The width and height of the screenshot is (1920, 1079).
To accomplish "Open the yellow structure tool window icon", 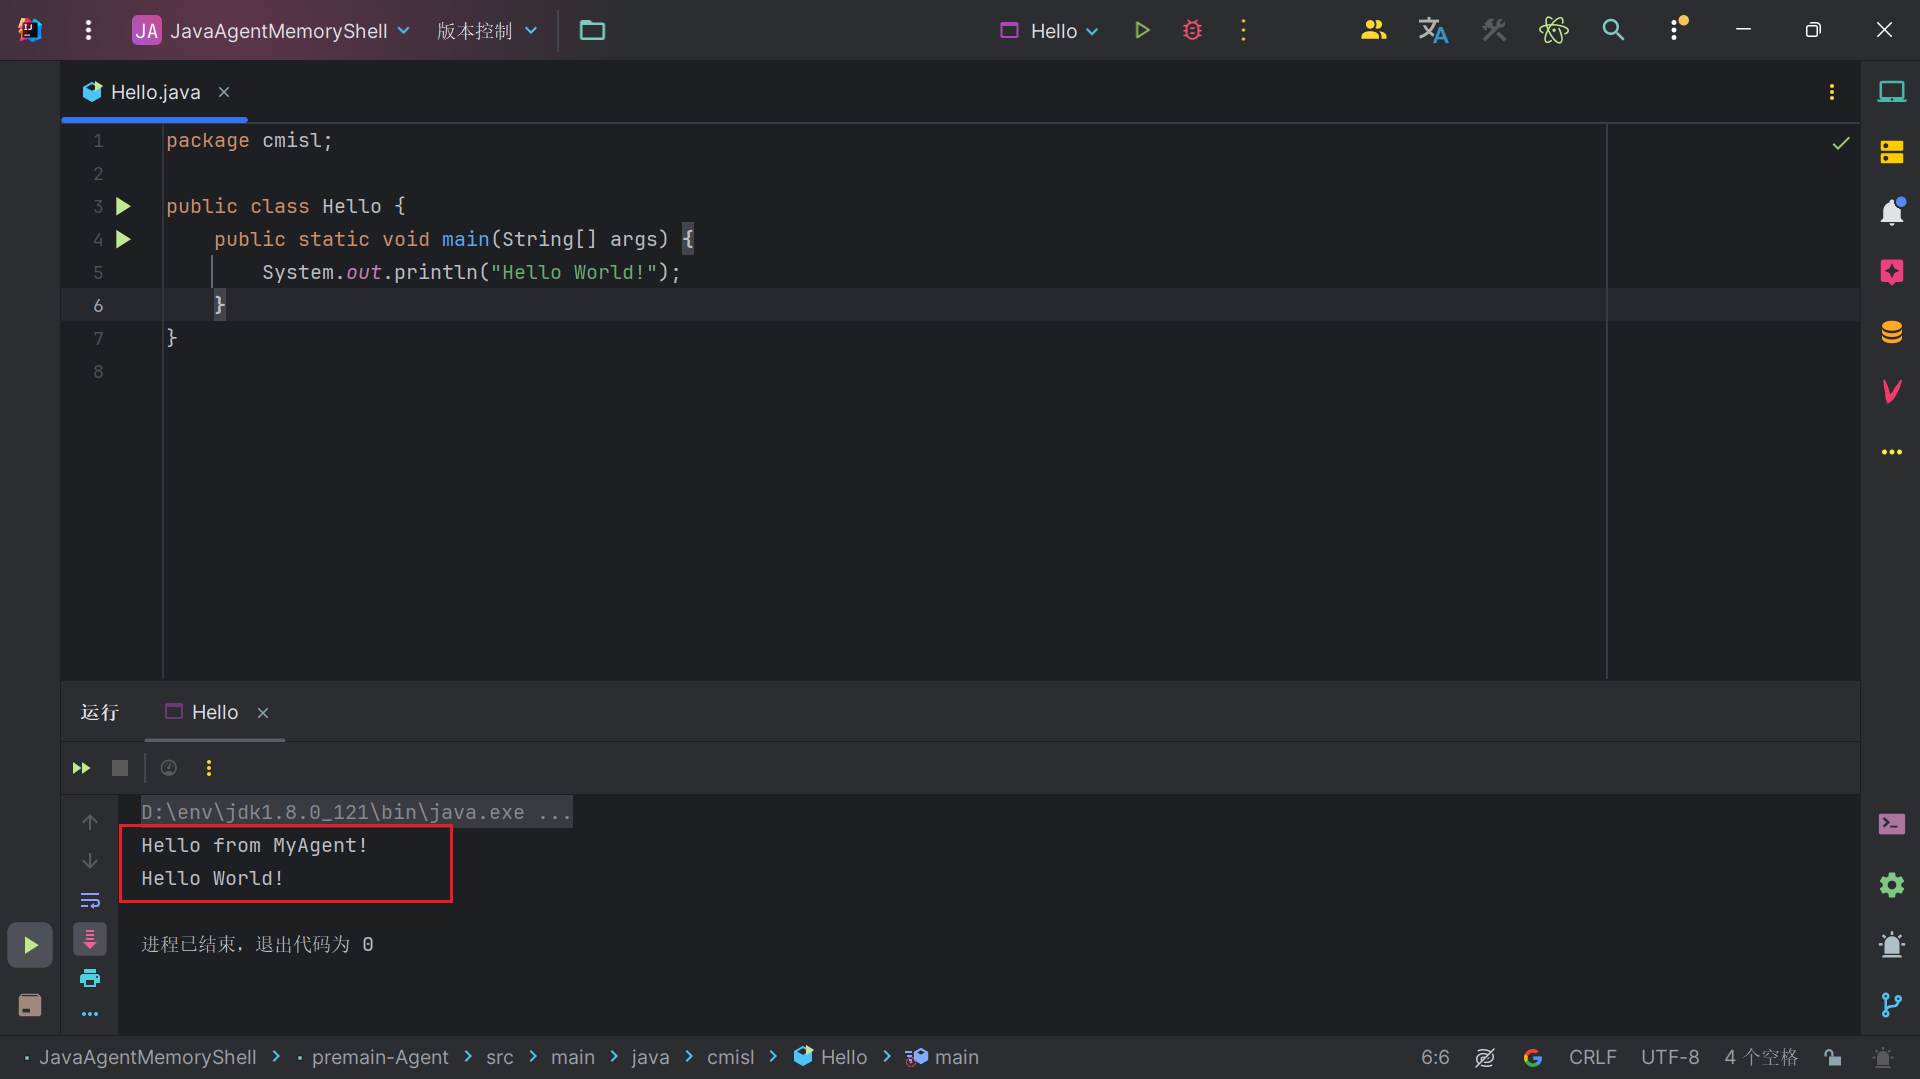I will 1891,152.
